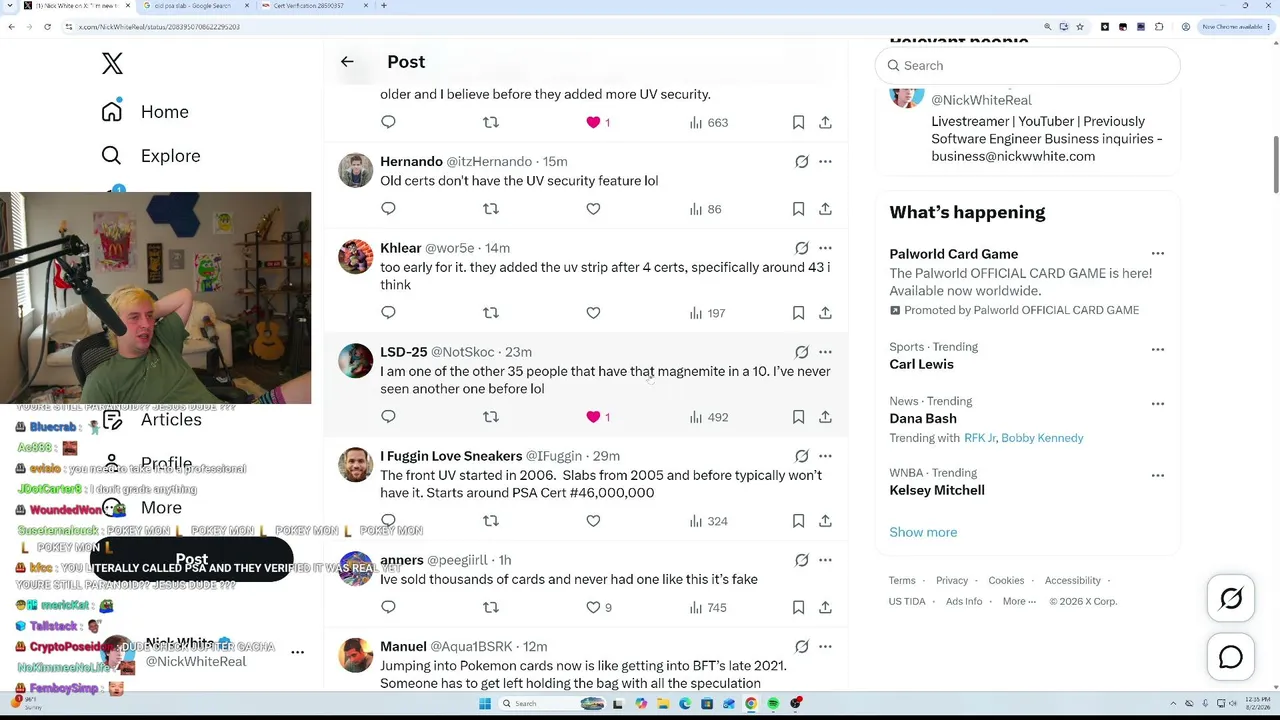
Task: Open LSD-25's profile avatar
Action: (355, 361)
